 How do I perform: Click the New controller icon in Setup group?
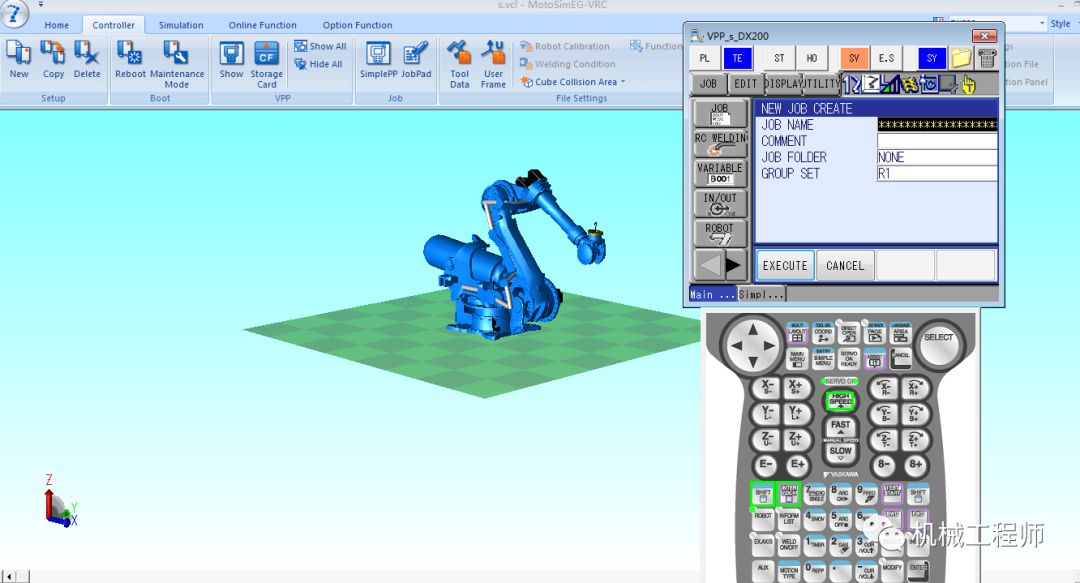point(19,59)
